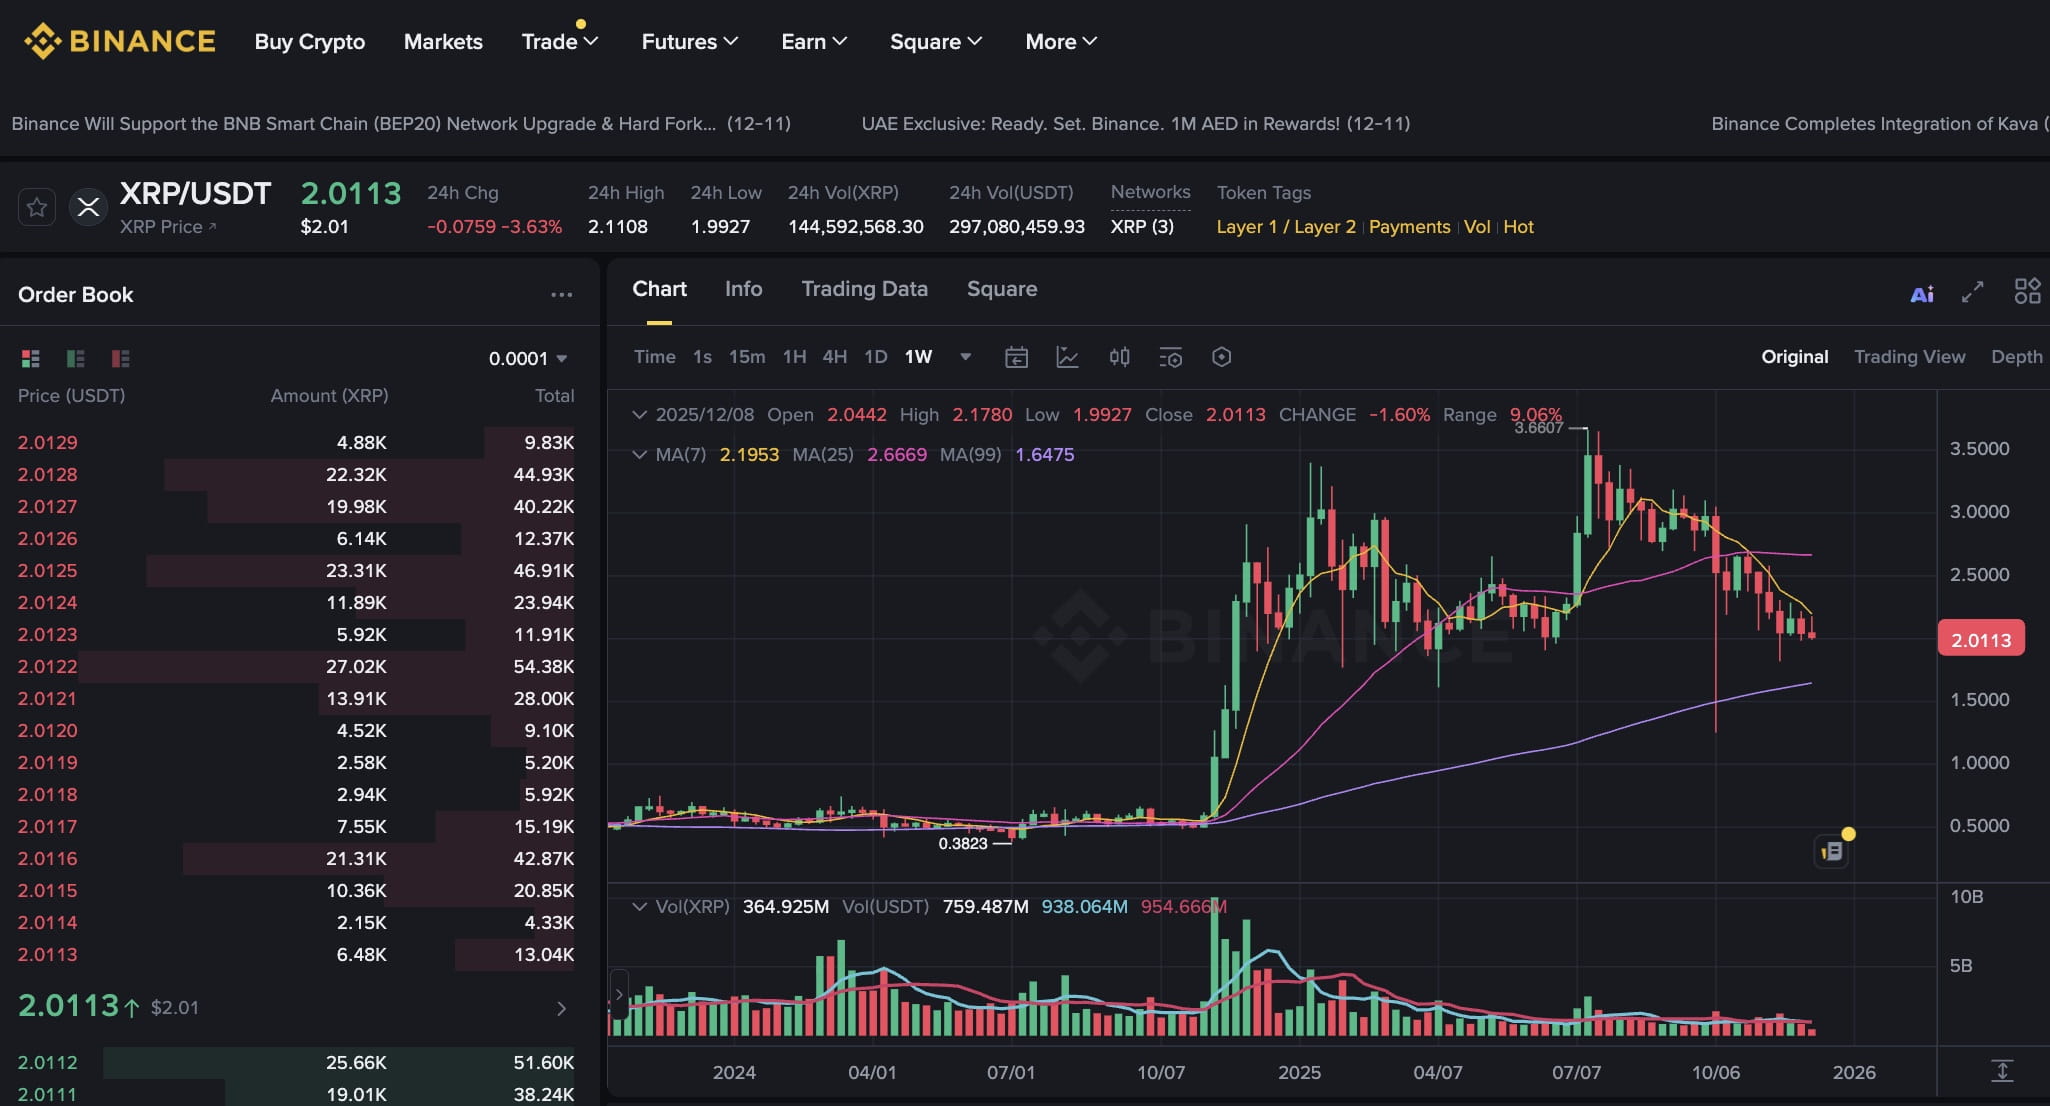Open the candlestick display settings icon
The image size is (2050, 1106).
pos(1119,357)
